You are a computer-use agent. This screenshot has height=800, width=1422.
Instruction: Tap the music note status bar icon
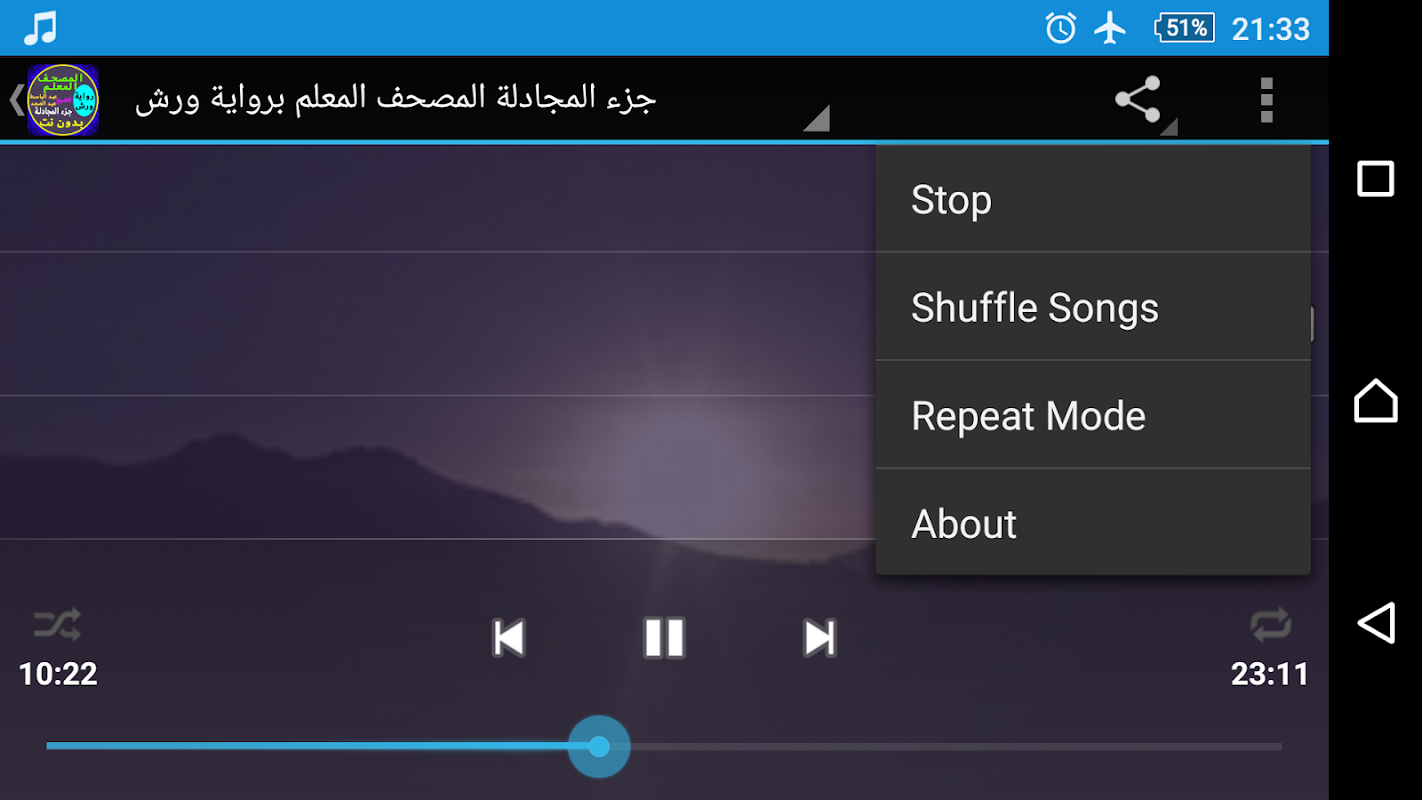tap(40, 28)
